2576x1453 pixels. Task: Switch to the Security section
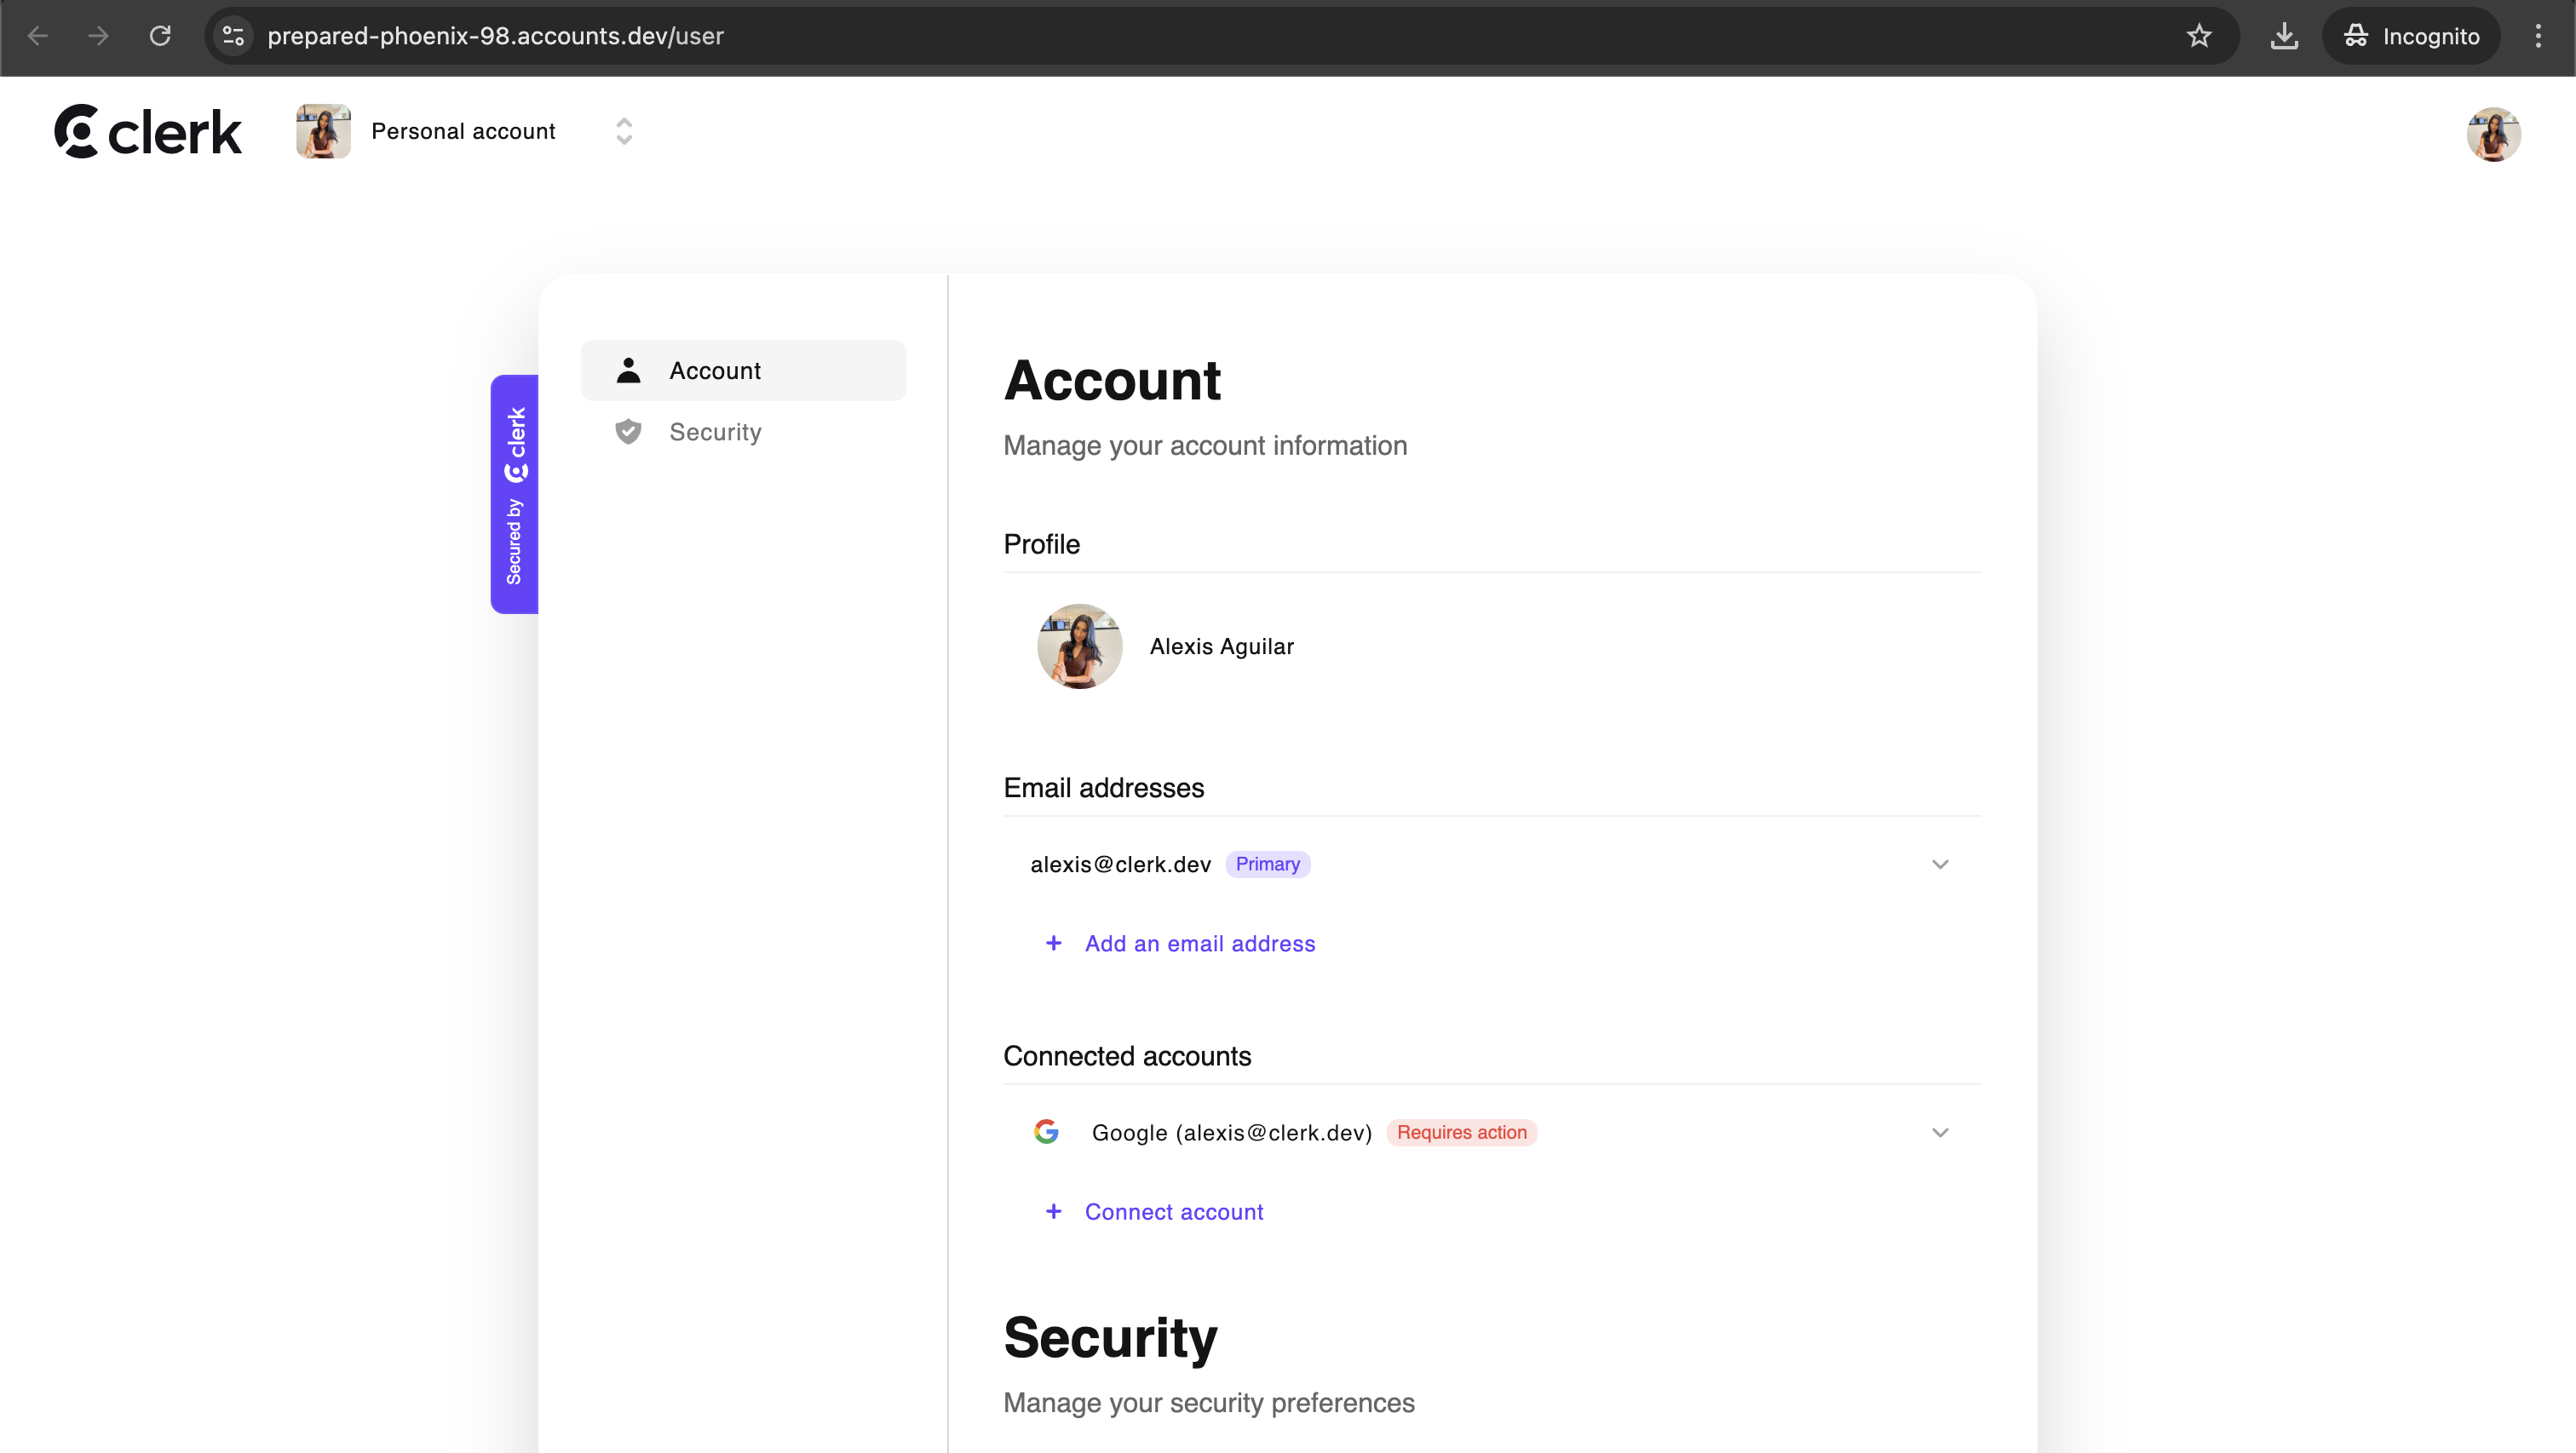[716, 432]
